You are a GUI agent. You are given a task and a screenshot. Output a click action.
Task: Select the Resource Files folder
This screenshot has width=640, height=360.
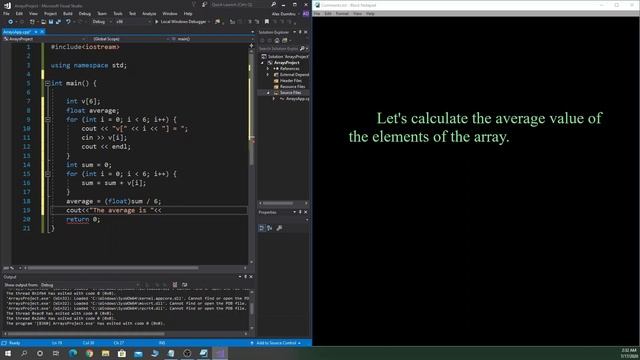[x=289, y=87]
